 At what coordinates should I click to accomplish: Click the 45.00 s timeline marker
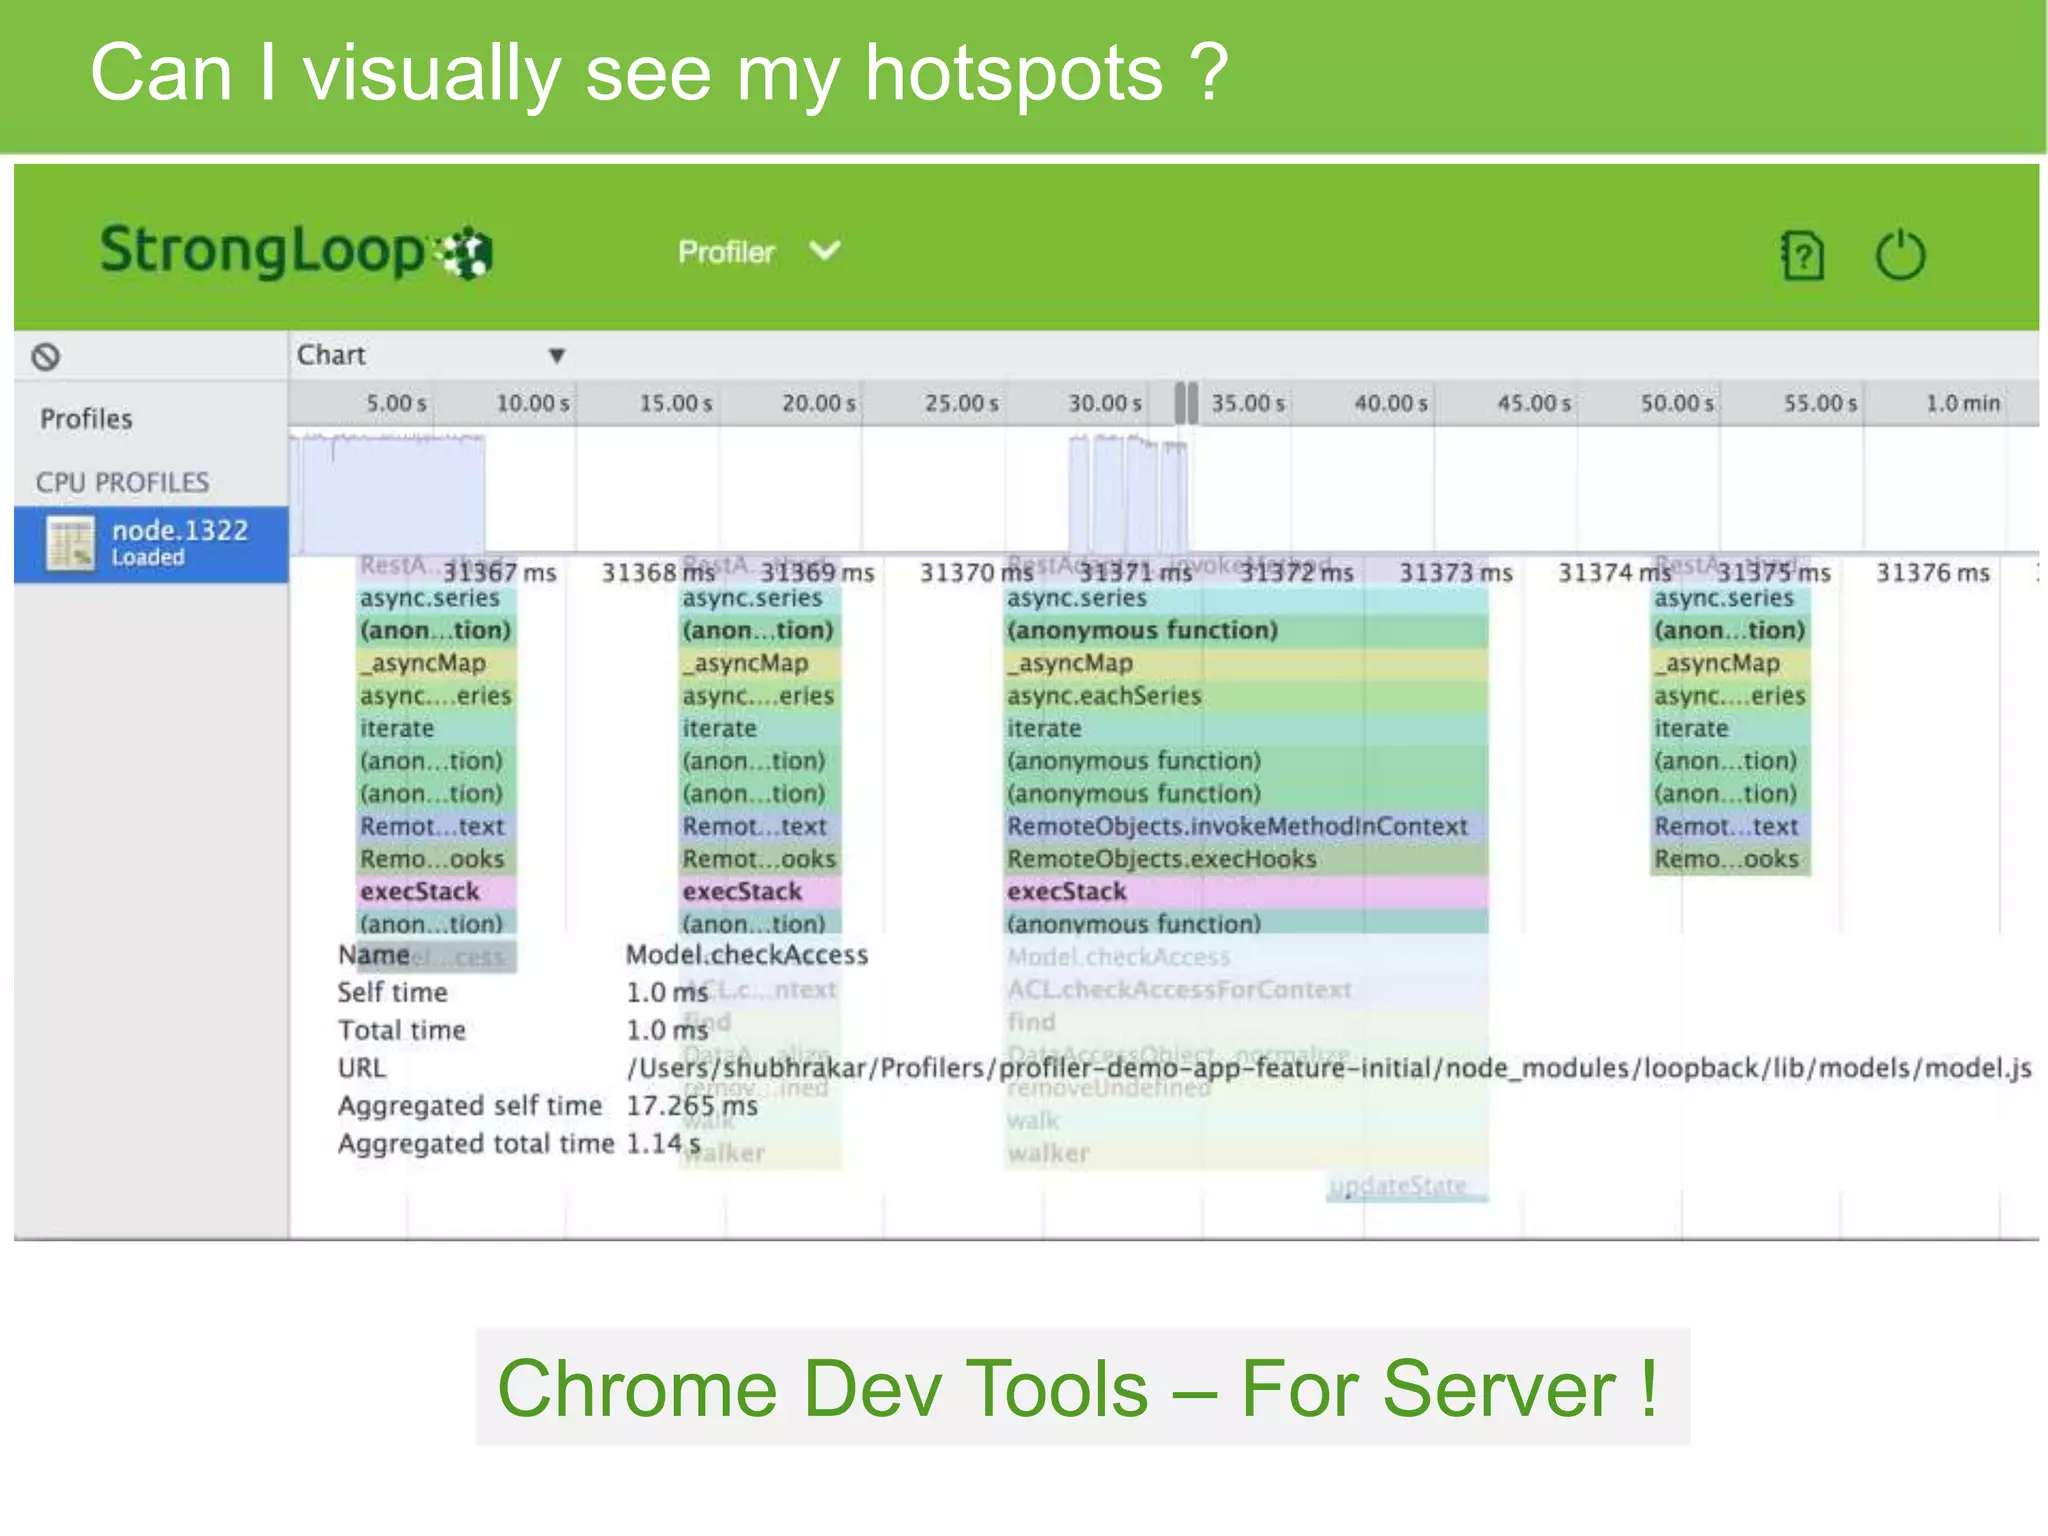[x=1533, y=404]
